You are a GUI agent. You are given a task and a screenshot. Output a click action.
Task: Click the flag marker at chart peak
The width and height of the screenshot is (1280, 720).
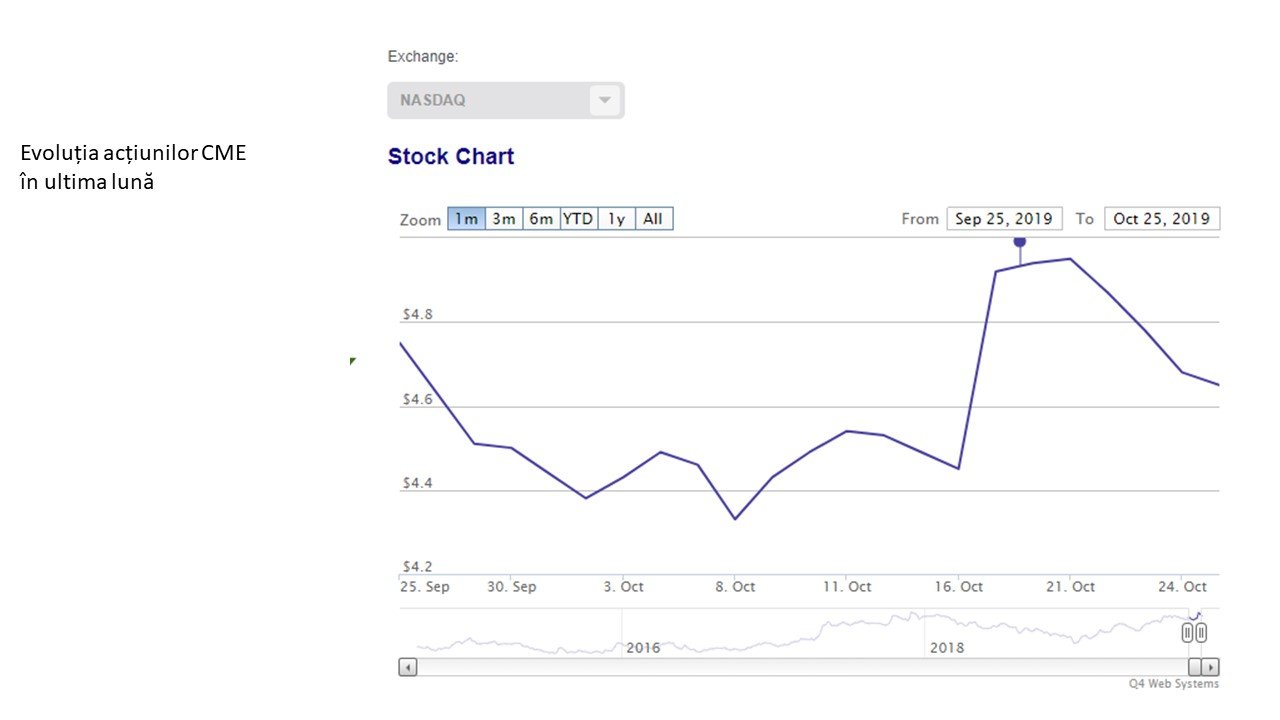(1020, 242)
